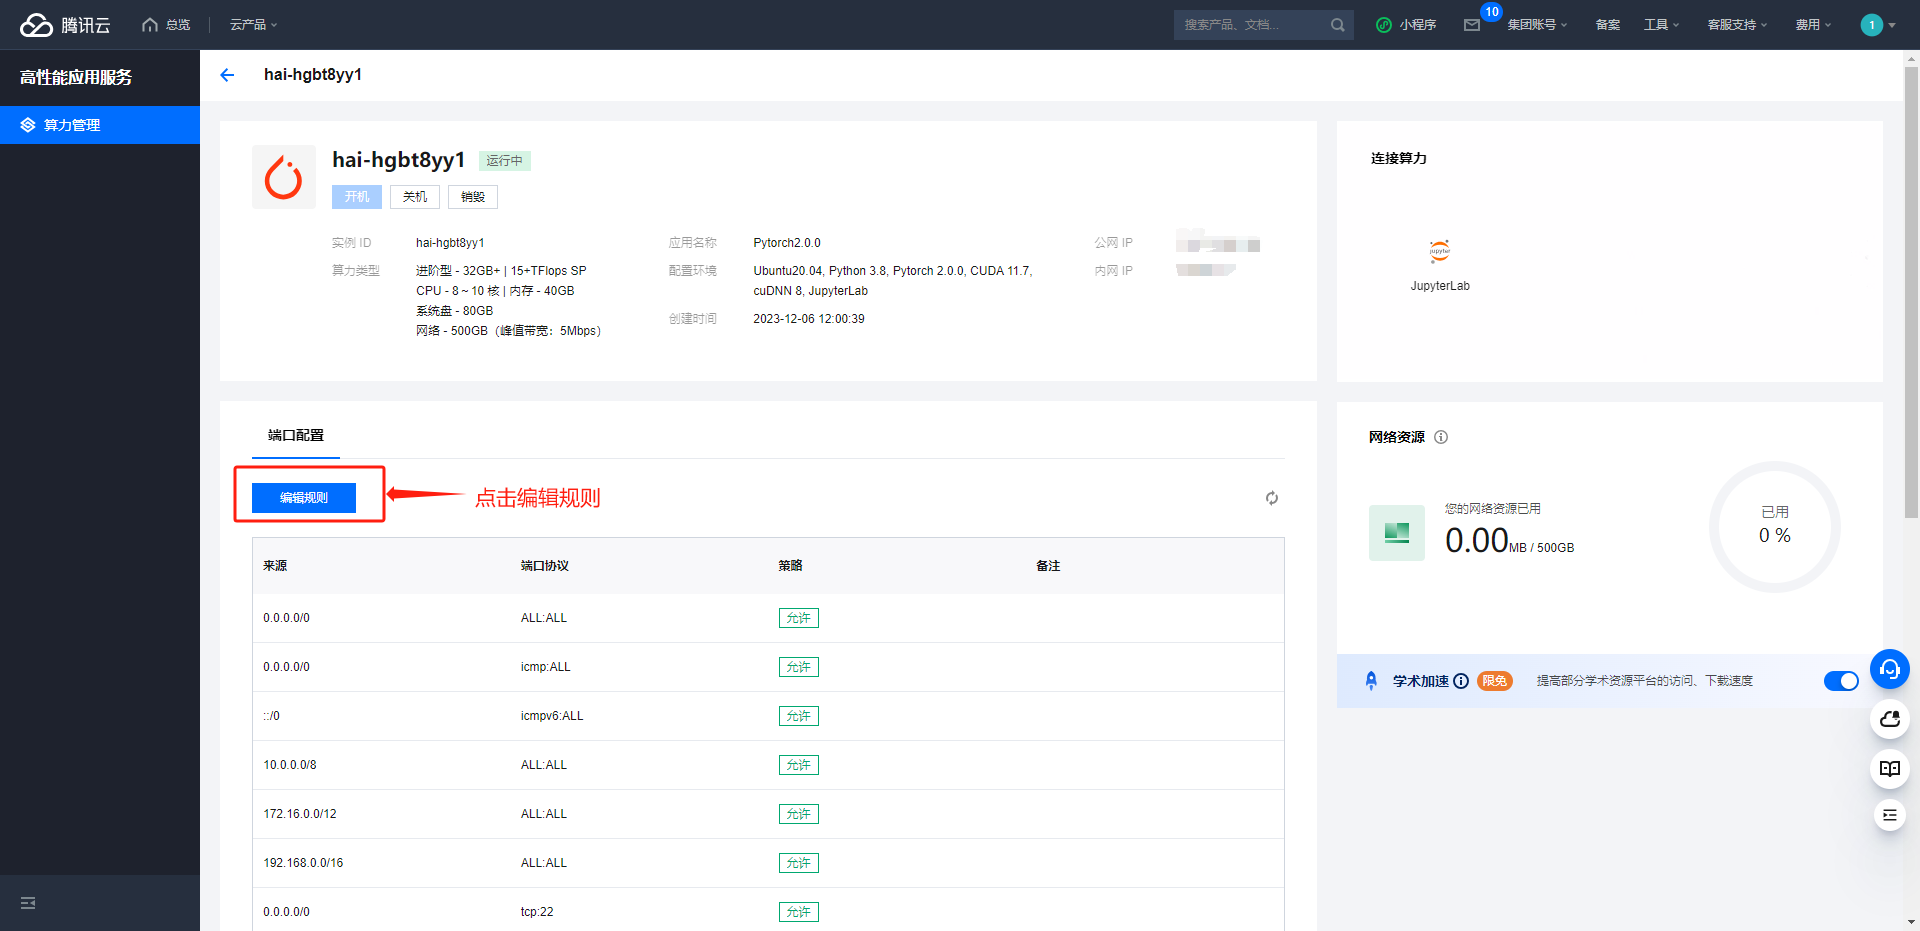Screen dimensions: 1920x931
Task: Click the icmp:ALL protocol cell
Action: 546,667
